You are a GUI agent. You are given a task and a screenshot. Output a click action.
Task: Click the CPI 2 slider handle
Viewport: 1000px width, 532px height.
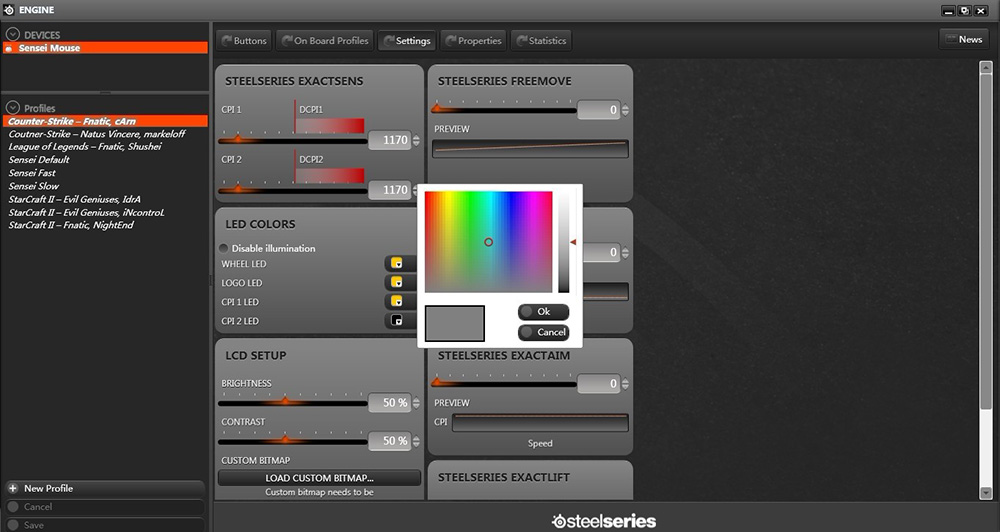tap(238, 188)
